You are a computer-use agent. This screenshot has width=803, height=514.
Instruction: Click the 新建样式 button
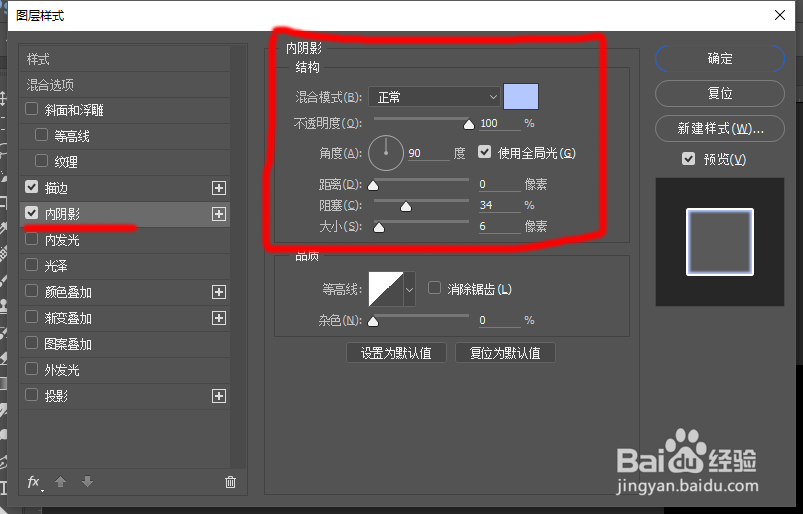click(720, 128)
